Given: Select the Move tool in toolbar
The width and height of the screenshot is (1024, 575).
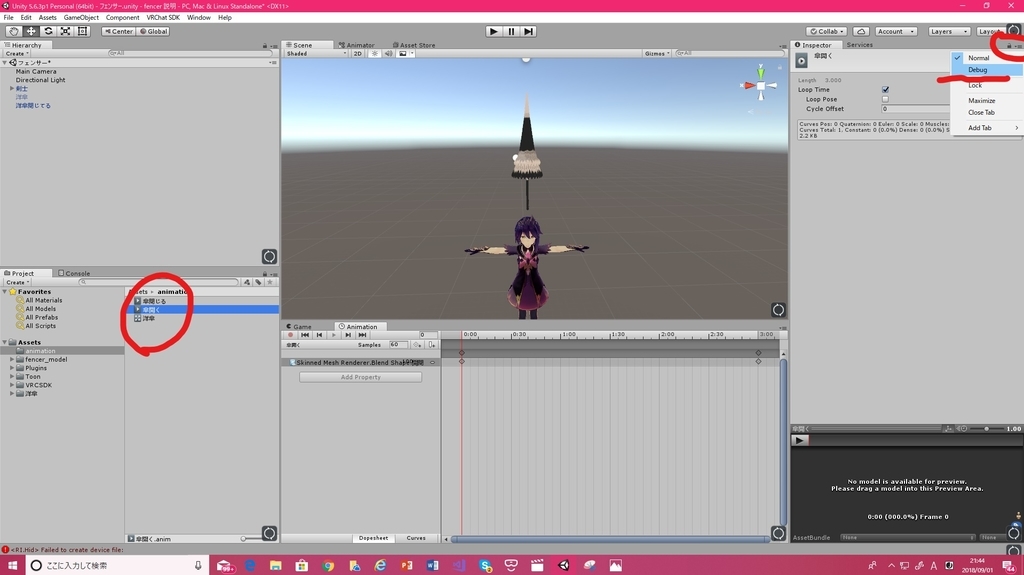Looking at the screenshot, I should [x=31, y=31].
